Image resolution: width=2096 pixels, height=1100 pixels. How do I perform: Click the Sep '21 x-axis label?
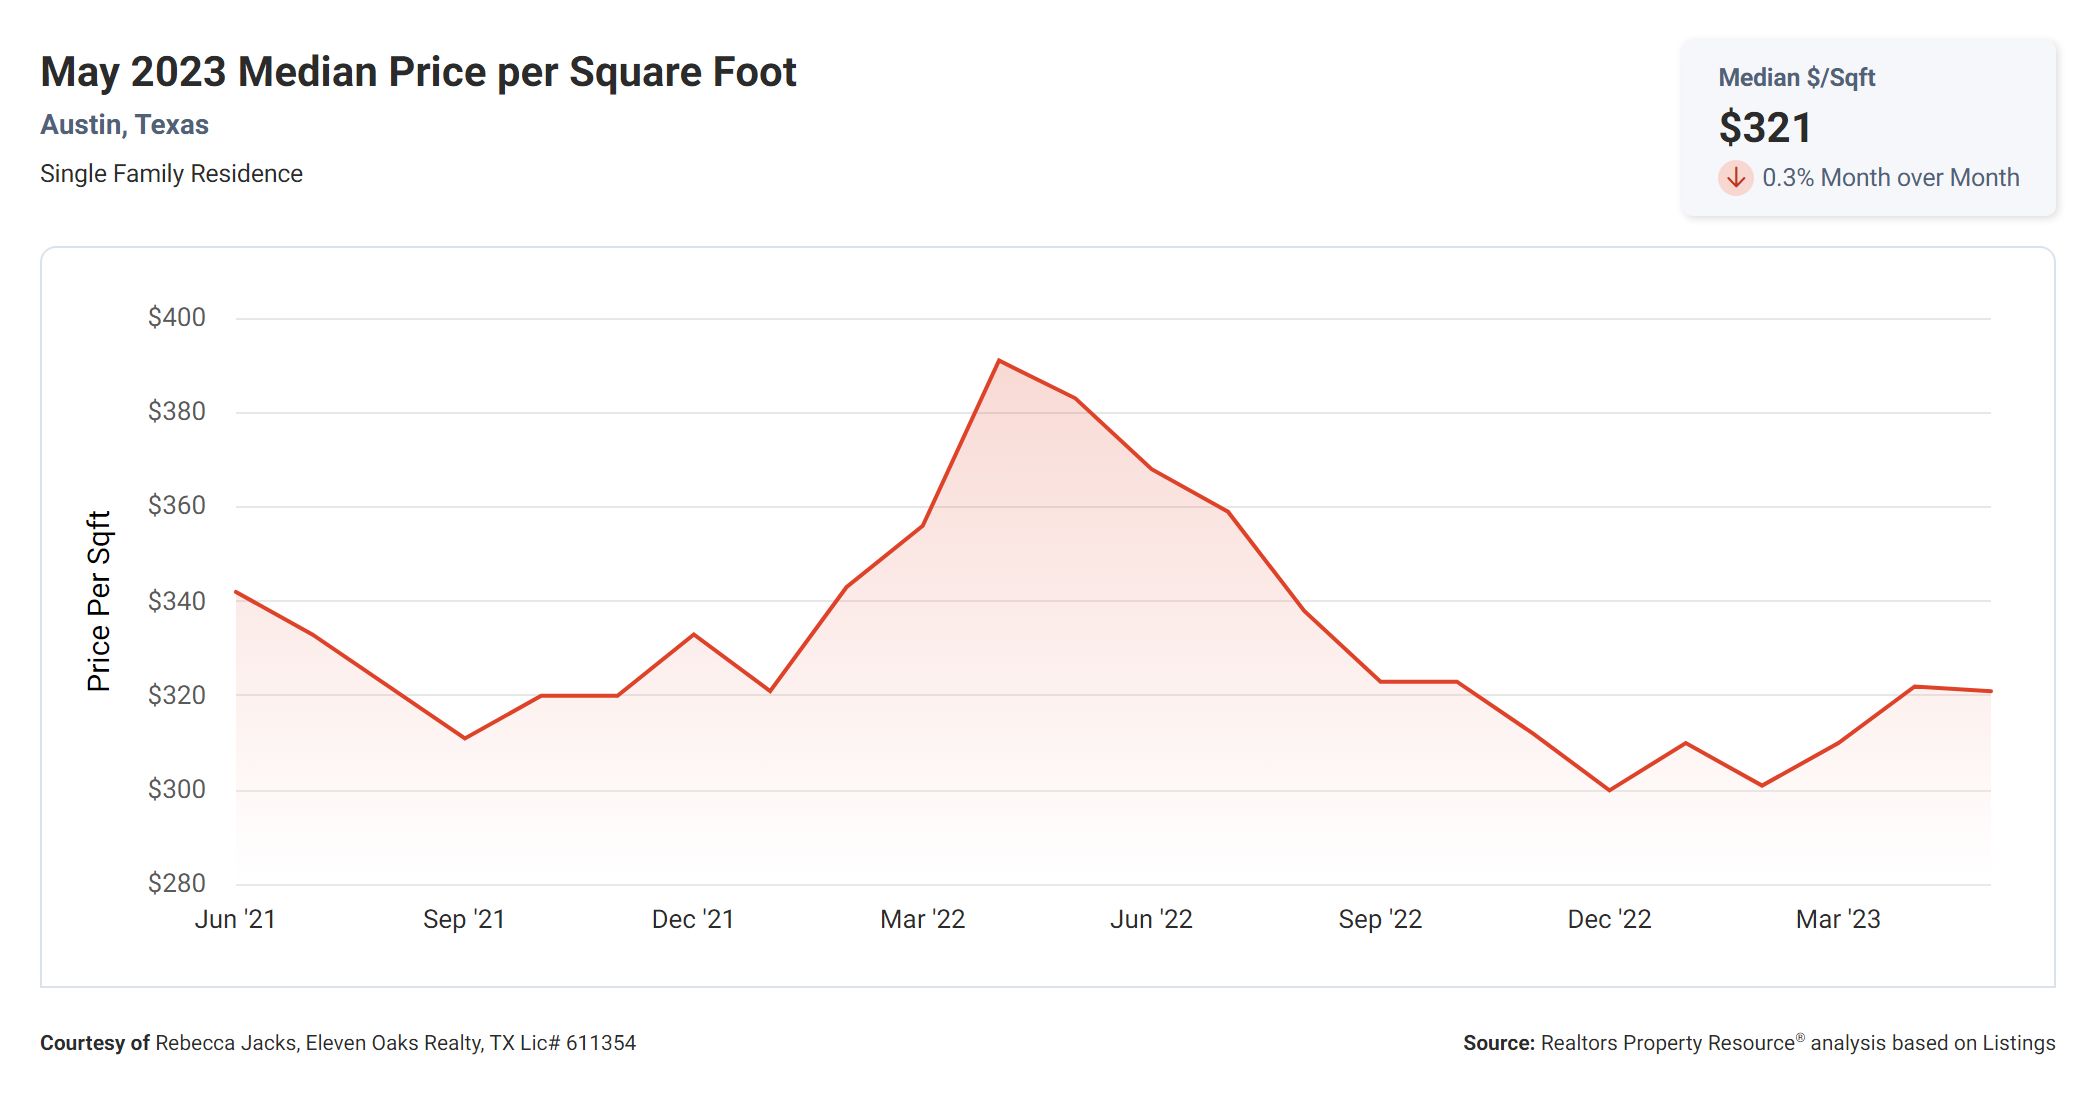pyautogui.click(x=464, y=919)
